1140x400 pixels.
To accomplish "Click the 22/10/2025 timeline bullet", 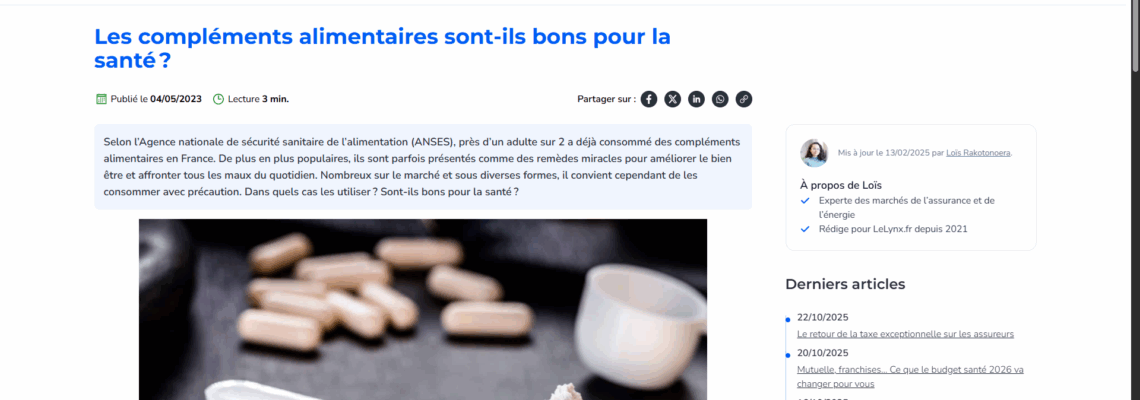I will coord(787,319).
